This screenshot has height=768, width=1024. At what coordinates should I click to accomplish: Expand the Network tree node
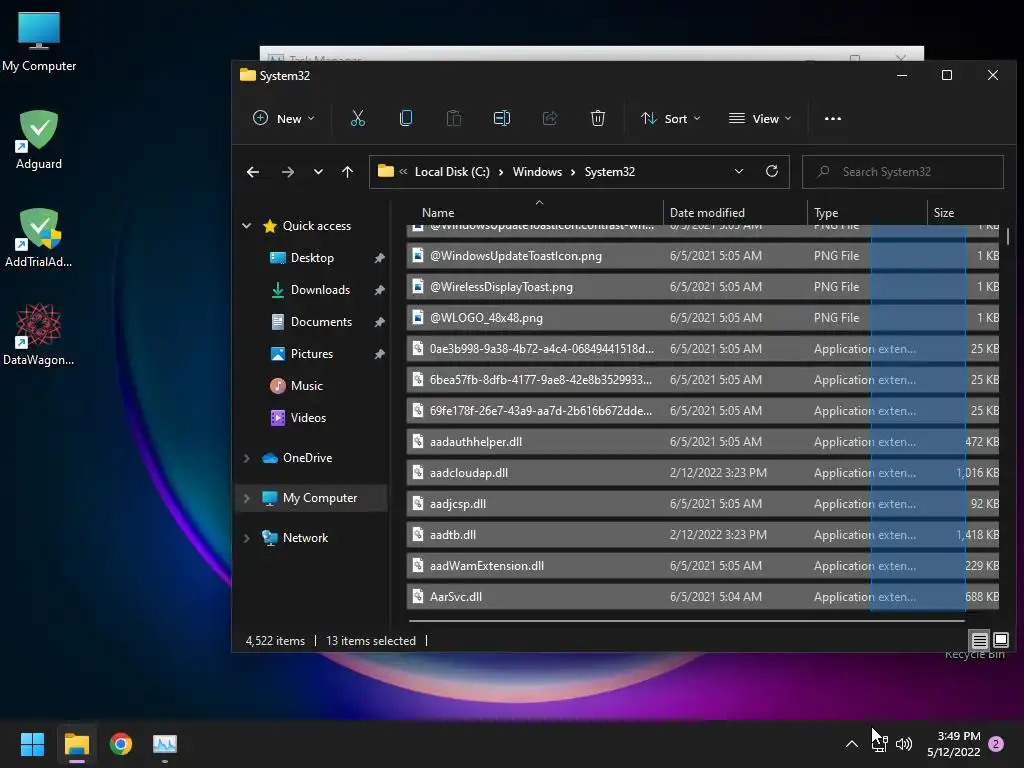coord(246,537)
